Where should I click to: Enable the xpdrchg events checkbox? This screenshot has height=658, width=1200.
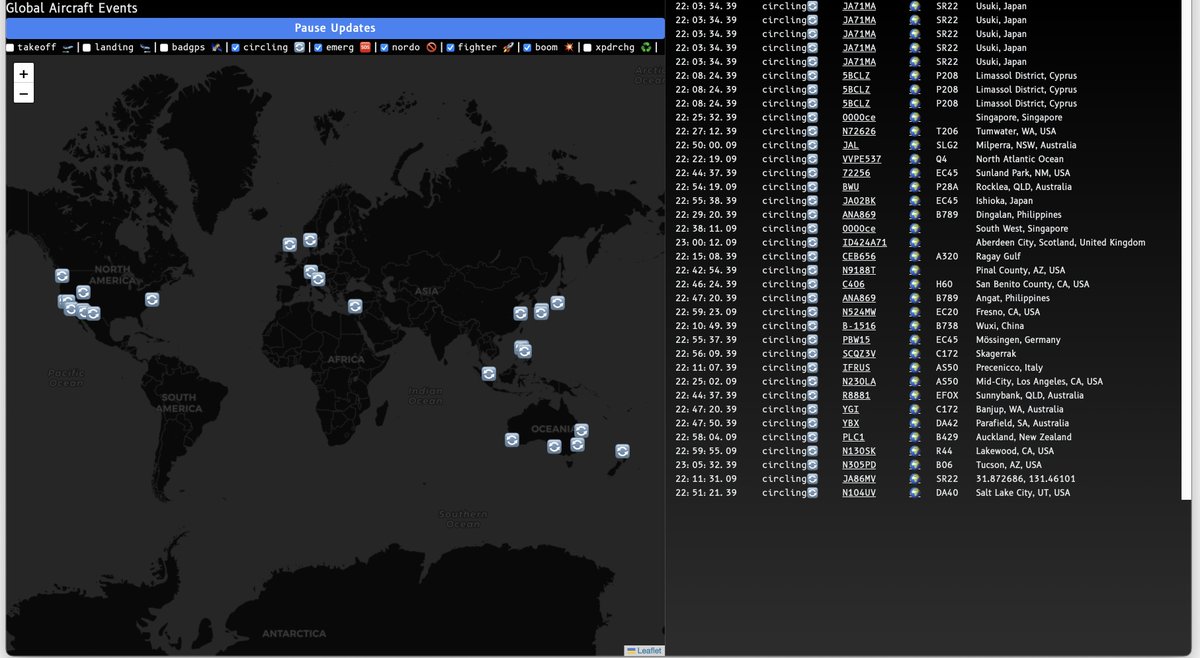(x=587, y=47)
